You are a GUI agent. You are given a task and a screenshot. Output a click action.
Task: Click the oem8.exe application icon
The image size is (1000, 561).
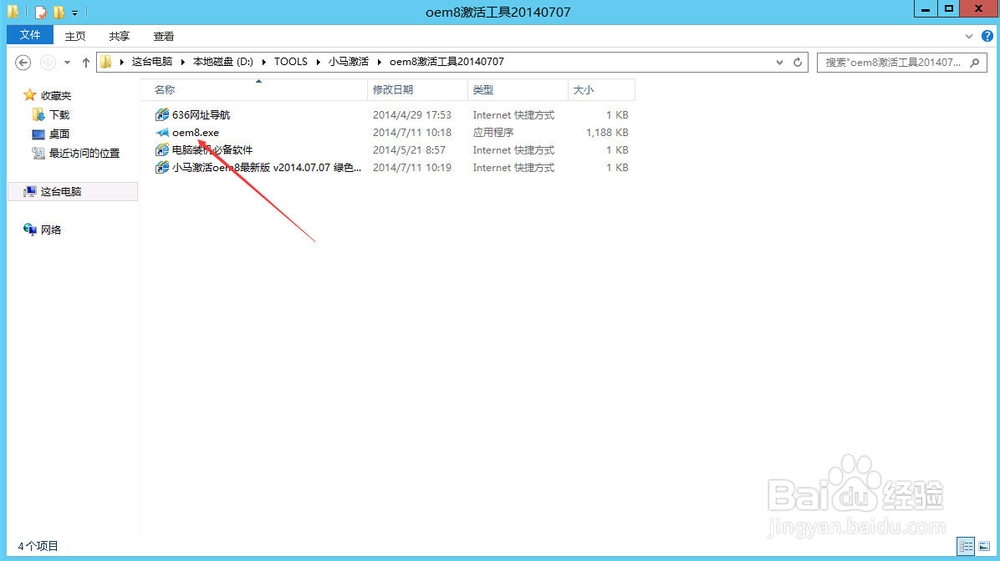click(x=162, y=133)
